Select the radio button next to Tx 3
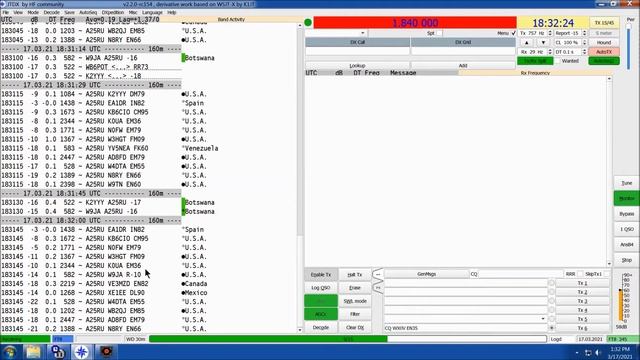 pyautogui.click(x=551, y=301)
